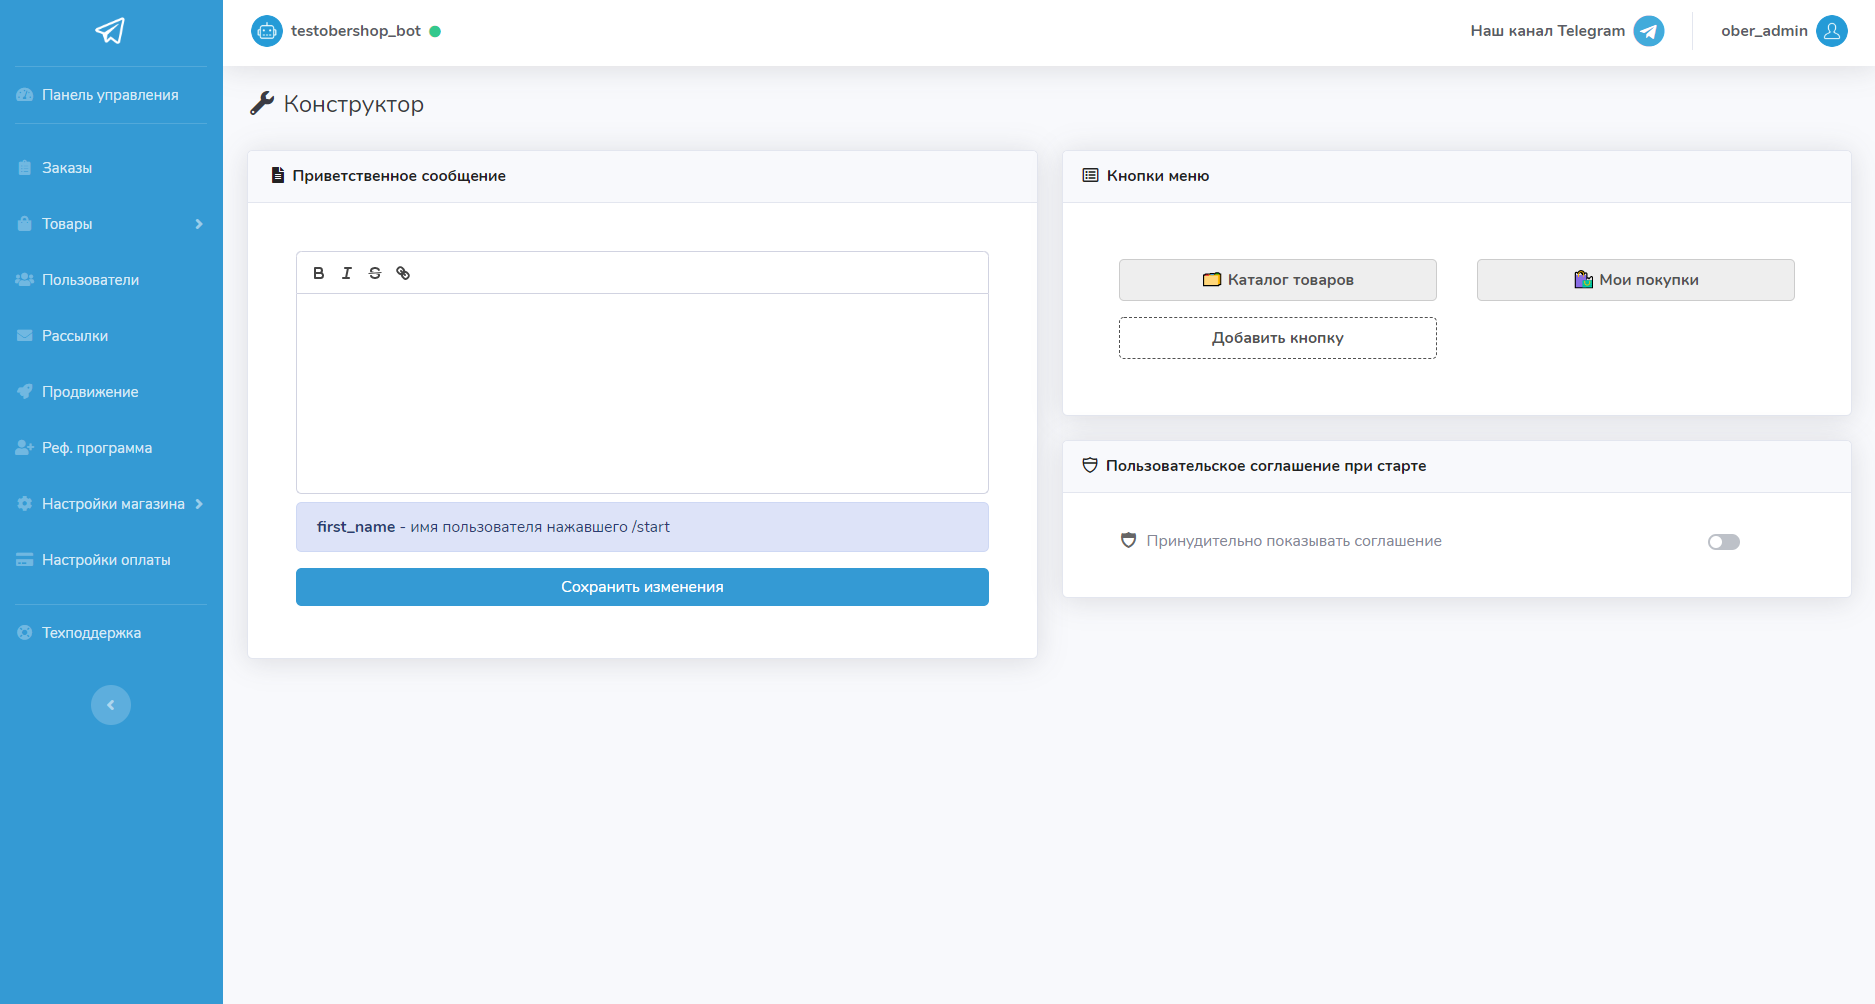Click Мои покупки menu button
The width and height of the screenshot is (1875, 1004).
point(1635,280)
